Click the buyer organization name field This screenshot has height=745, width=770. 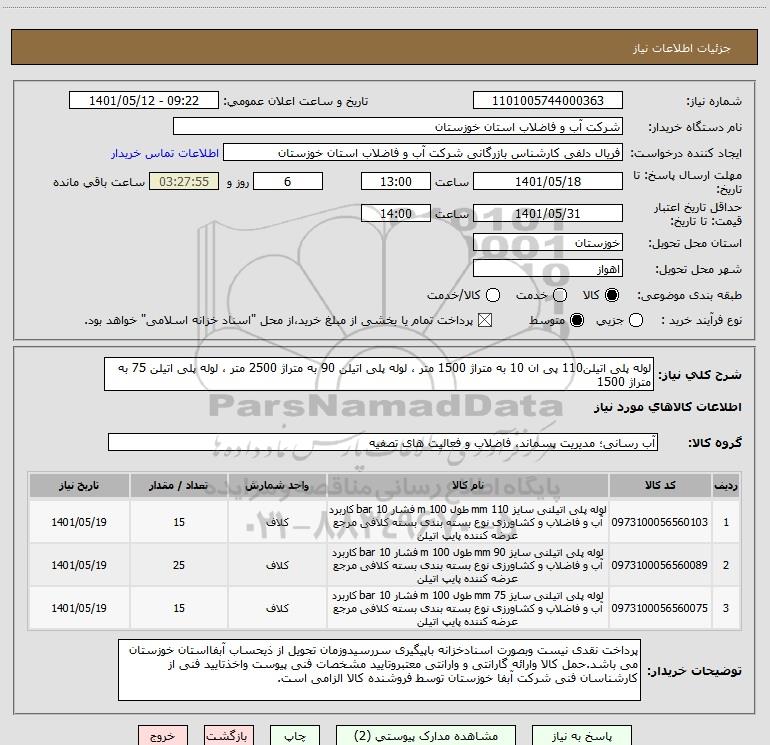[x=398, y=126]
